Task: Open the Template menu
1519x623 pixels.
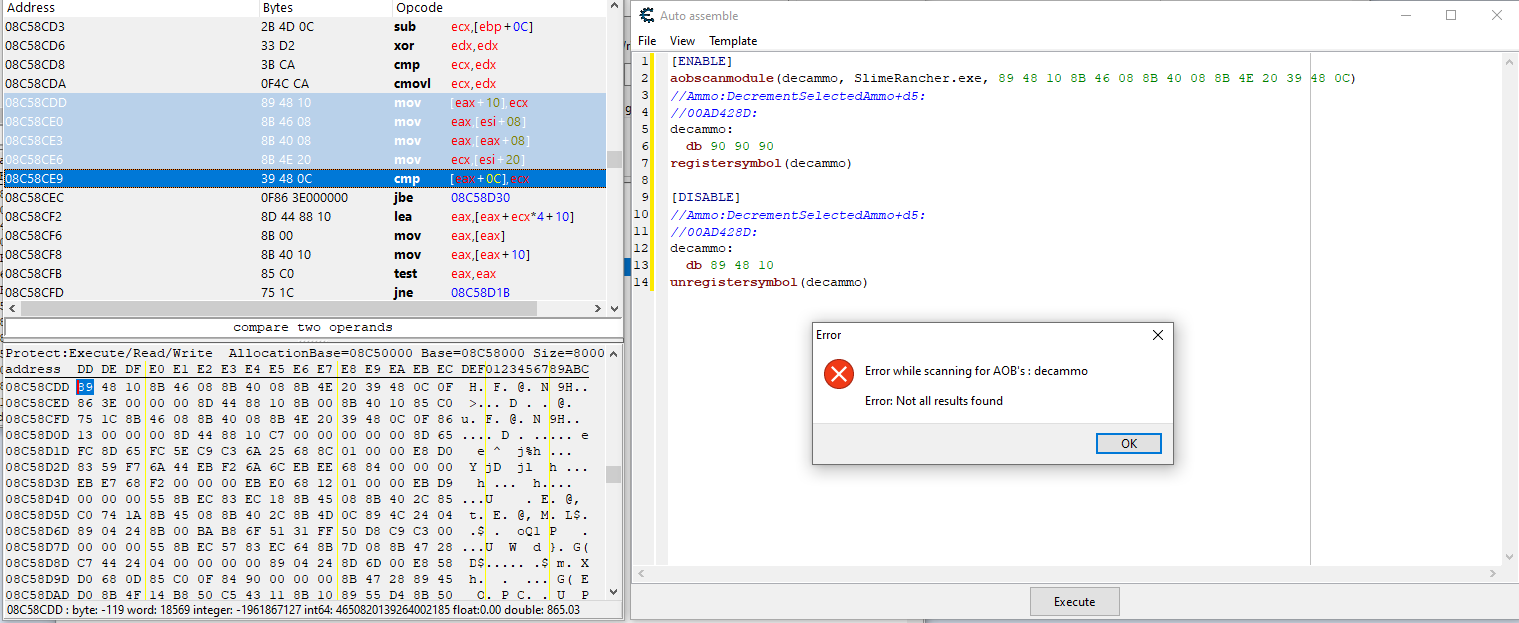Action: (x=732, y=41)
